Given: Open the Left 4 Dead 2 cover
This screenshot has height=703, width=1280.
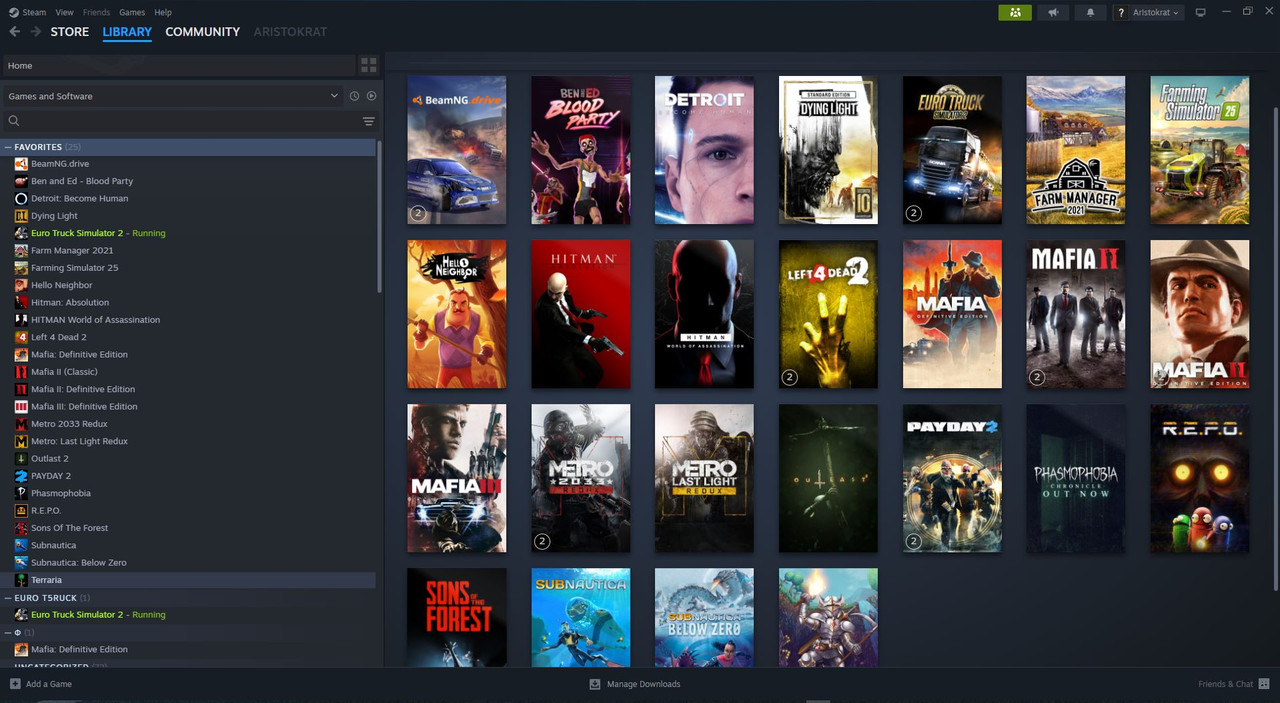Looking at the screenshot, I should coord(828,314).
